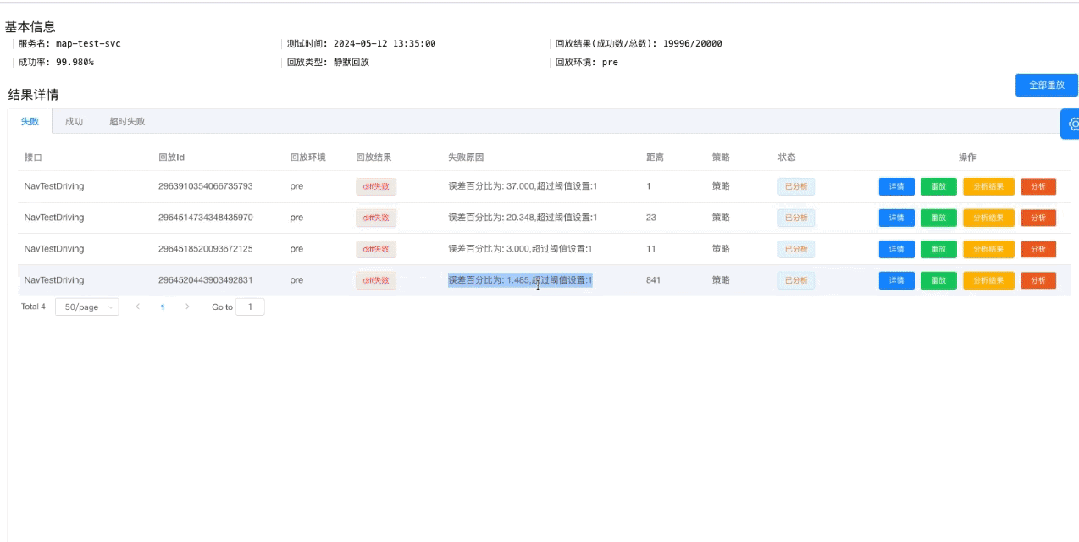Switch to the 成功 tab
This screenshot has width=1079, height=542.
[74, 121]
